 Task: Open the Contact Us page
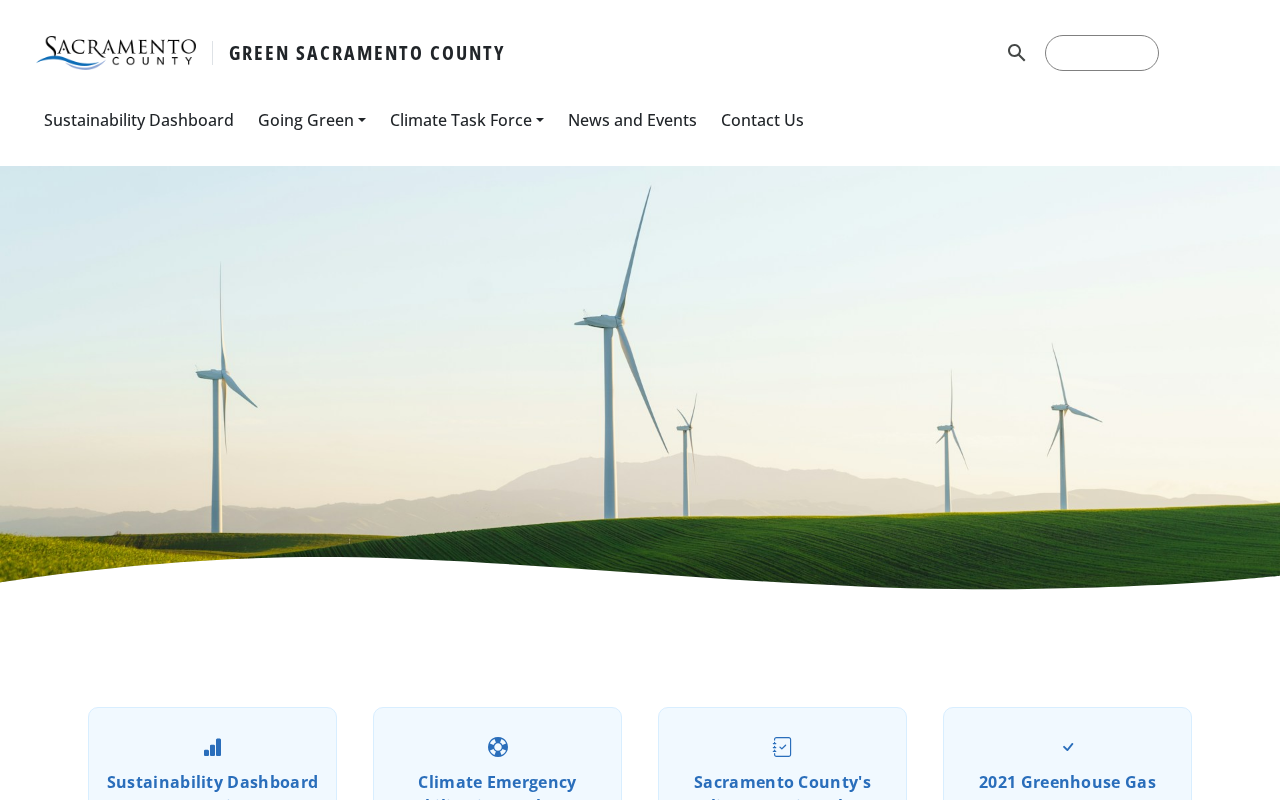762,120
